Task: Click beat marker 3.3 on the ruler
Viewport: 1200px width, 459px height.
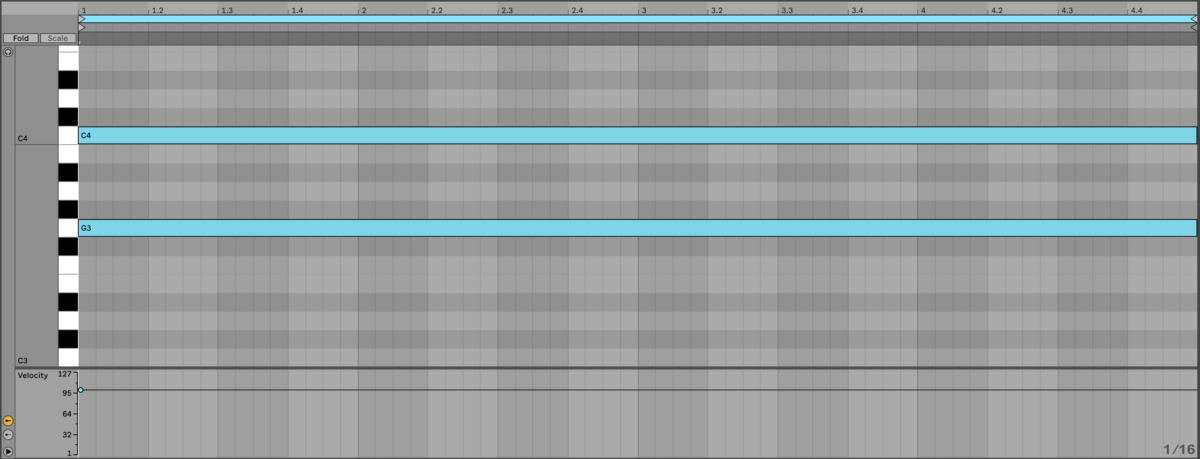Action: click(x=787, y=10)
